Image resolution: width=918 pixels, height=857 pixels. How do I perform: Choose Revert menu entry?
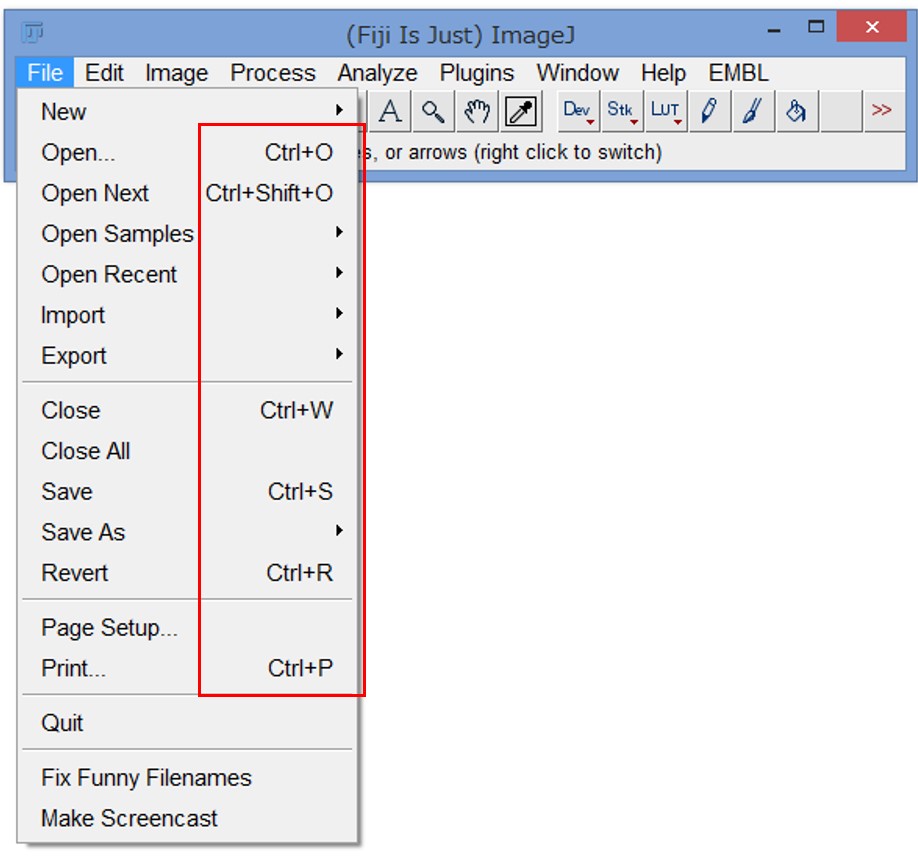point(187,573)
